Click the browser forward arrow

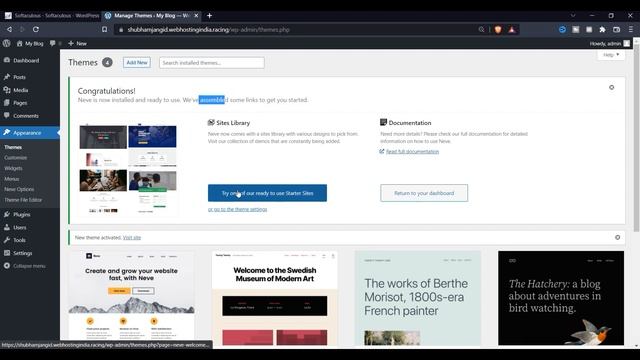(22, 29)
